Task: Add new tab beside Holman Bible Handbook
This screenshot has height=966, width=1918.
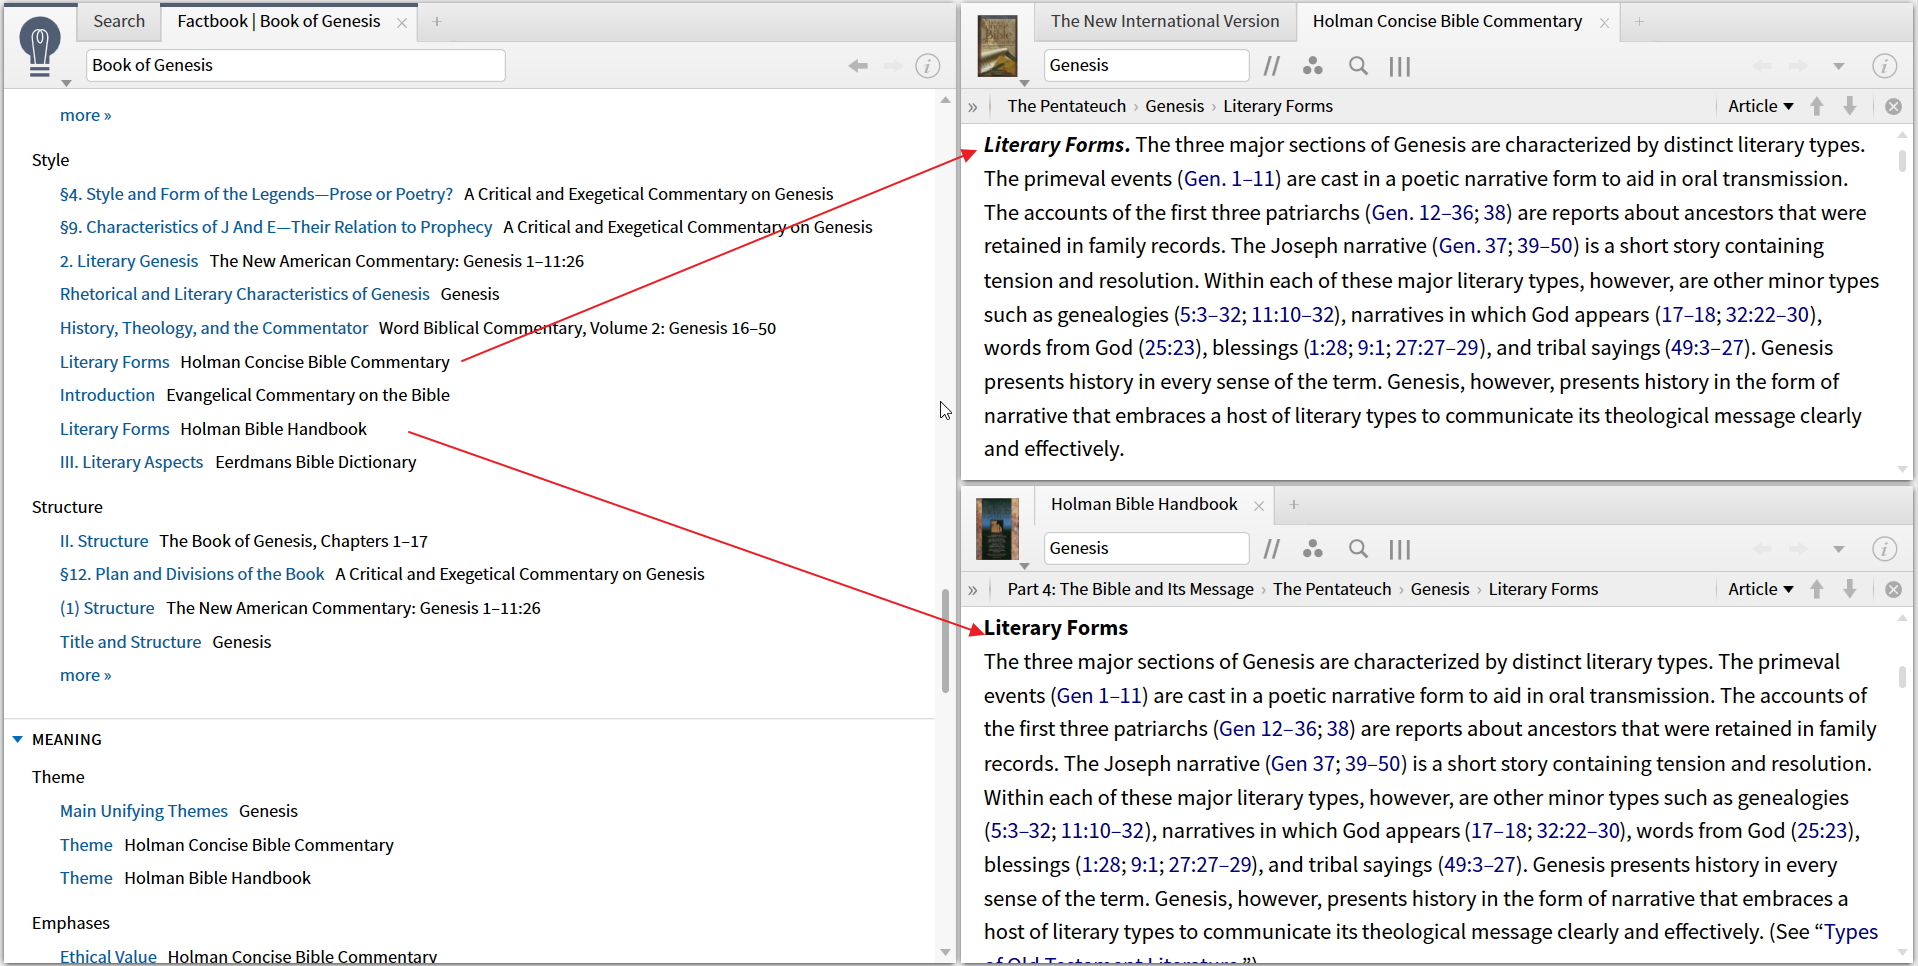Action: click(x=1294, y=505)
